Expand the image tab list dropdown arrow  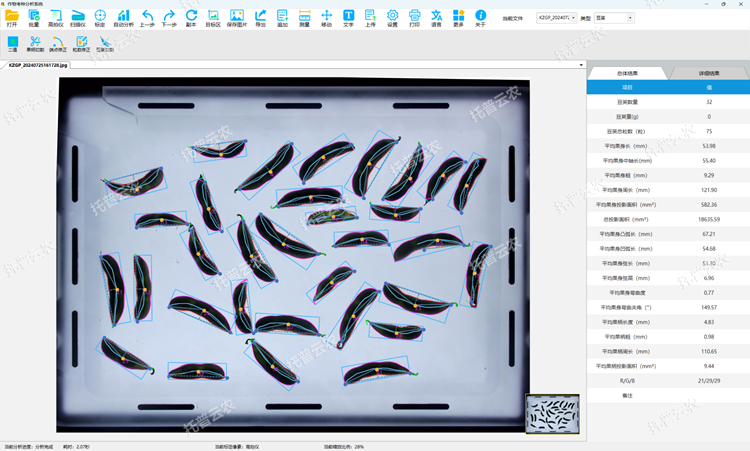click(581, 65)
